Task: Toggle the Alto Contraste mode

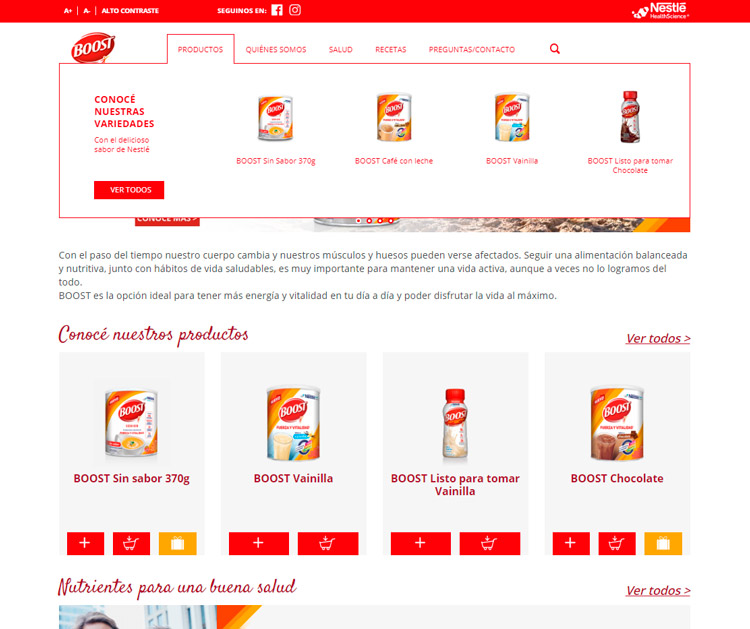Action: point(130,11)
